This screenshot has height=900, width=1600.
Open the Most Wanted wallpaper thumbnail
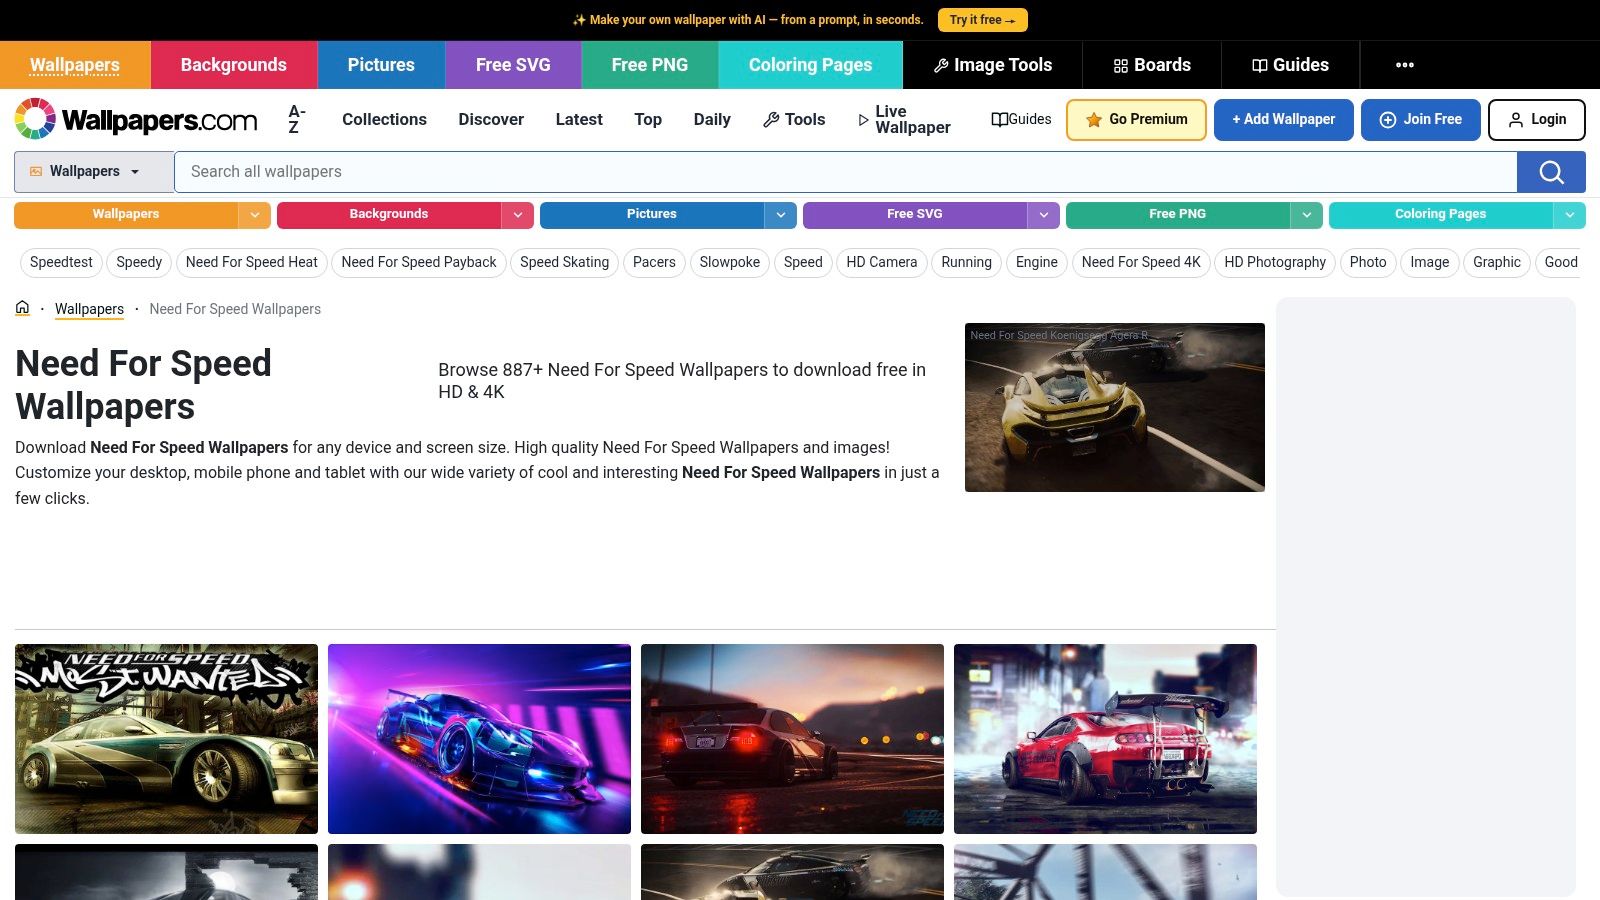coord(166,739)
